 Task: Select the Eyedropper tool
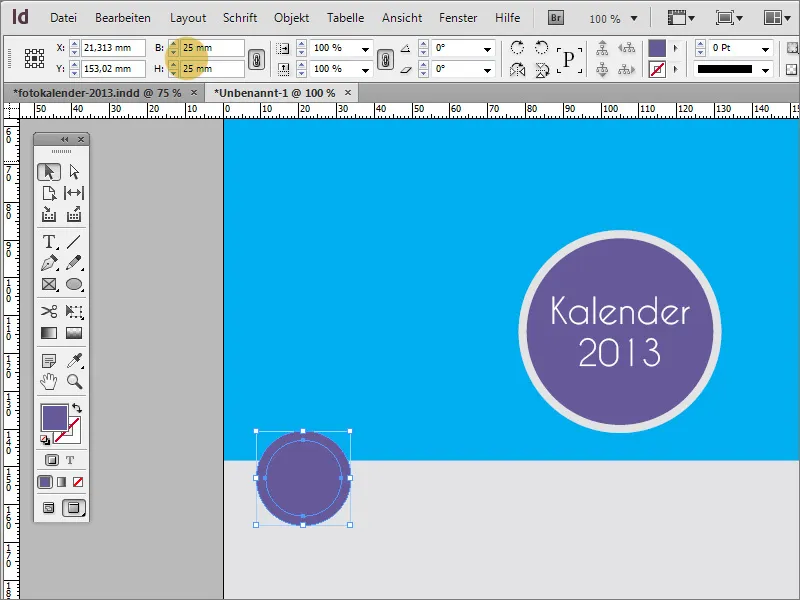[x=74, y=361]
